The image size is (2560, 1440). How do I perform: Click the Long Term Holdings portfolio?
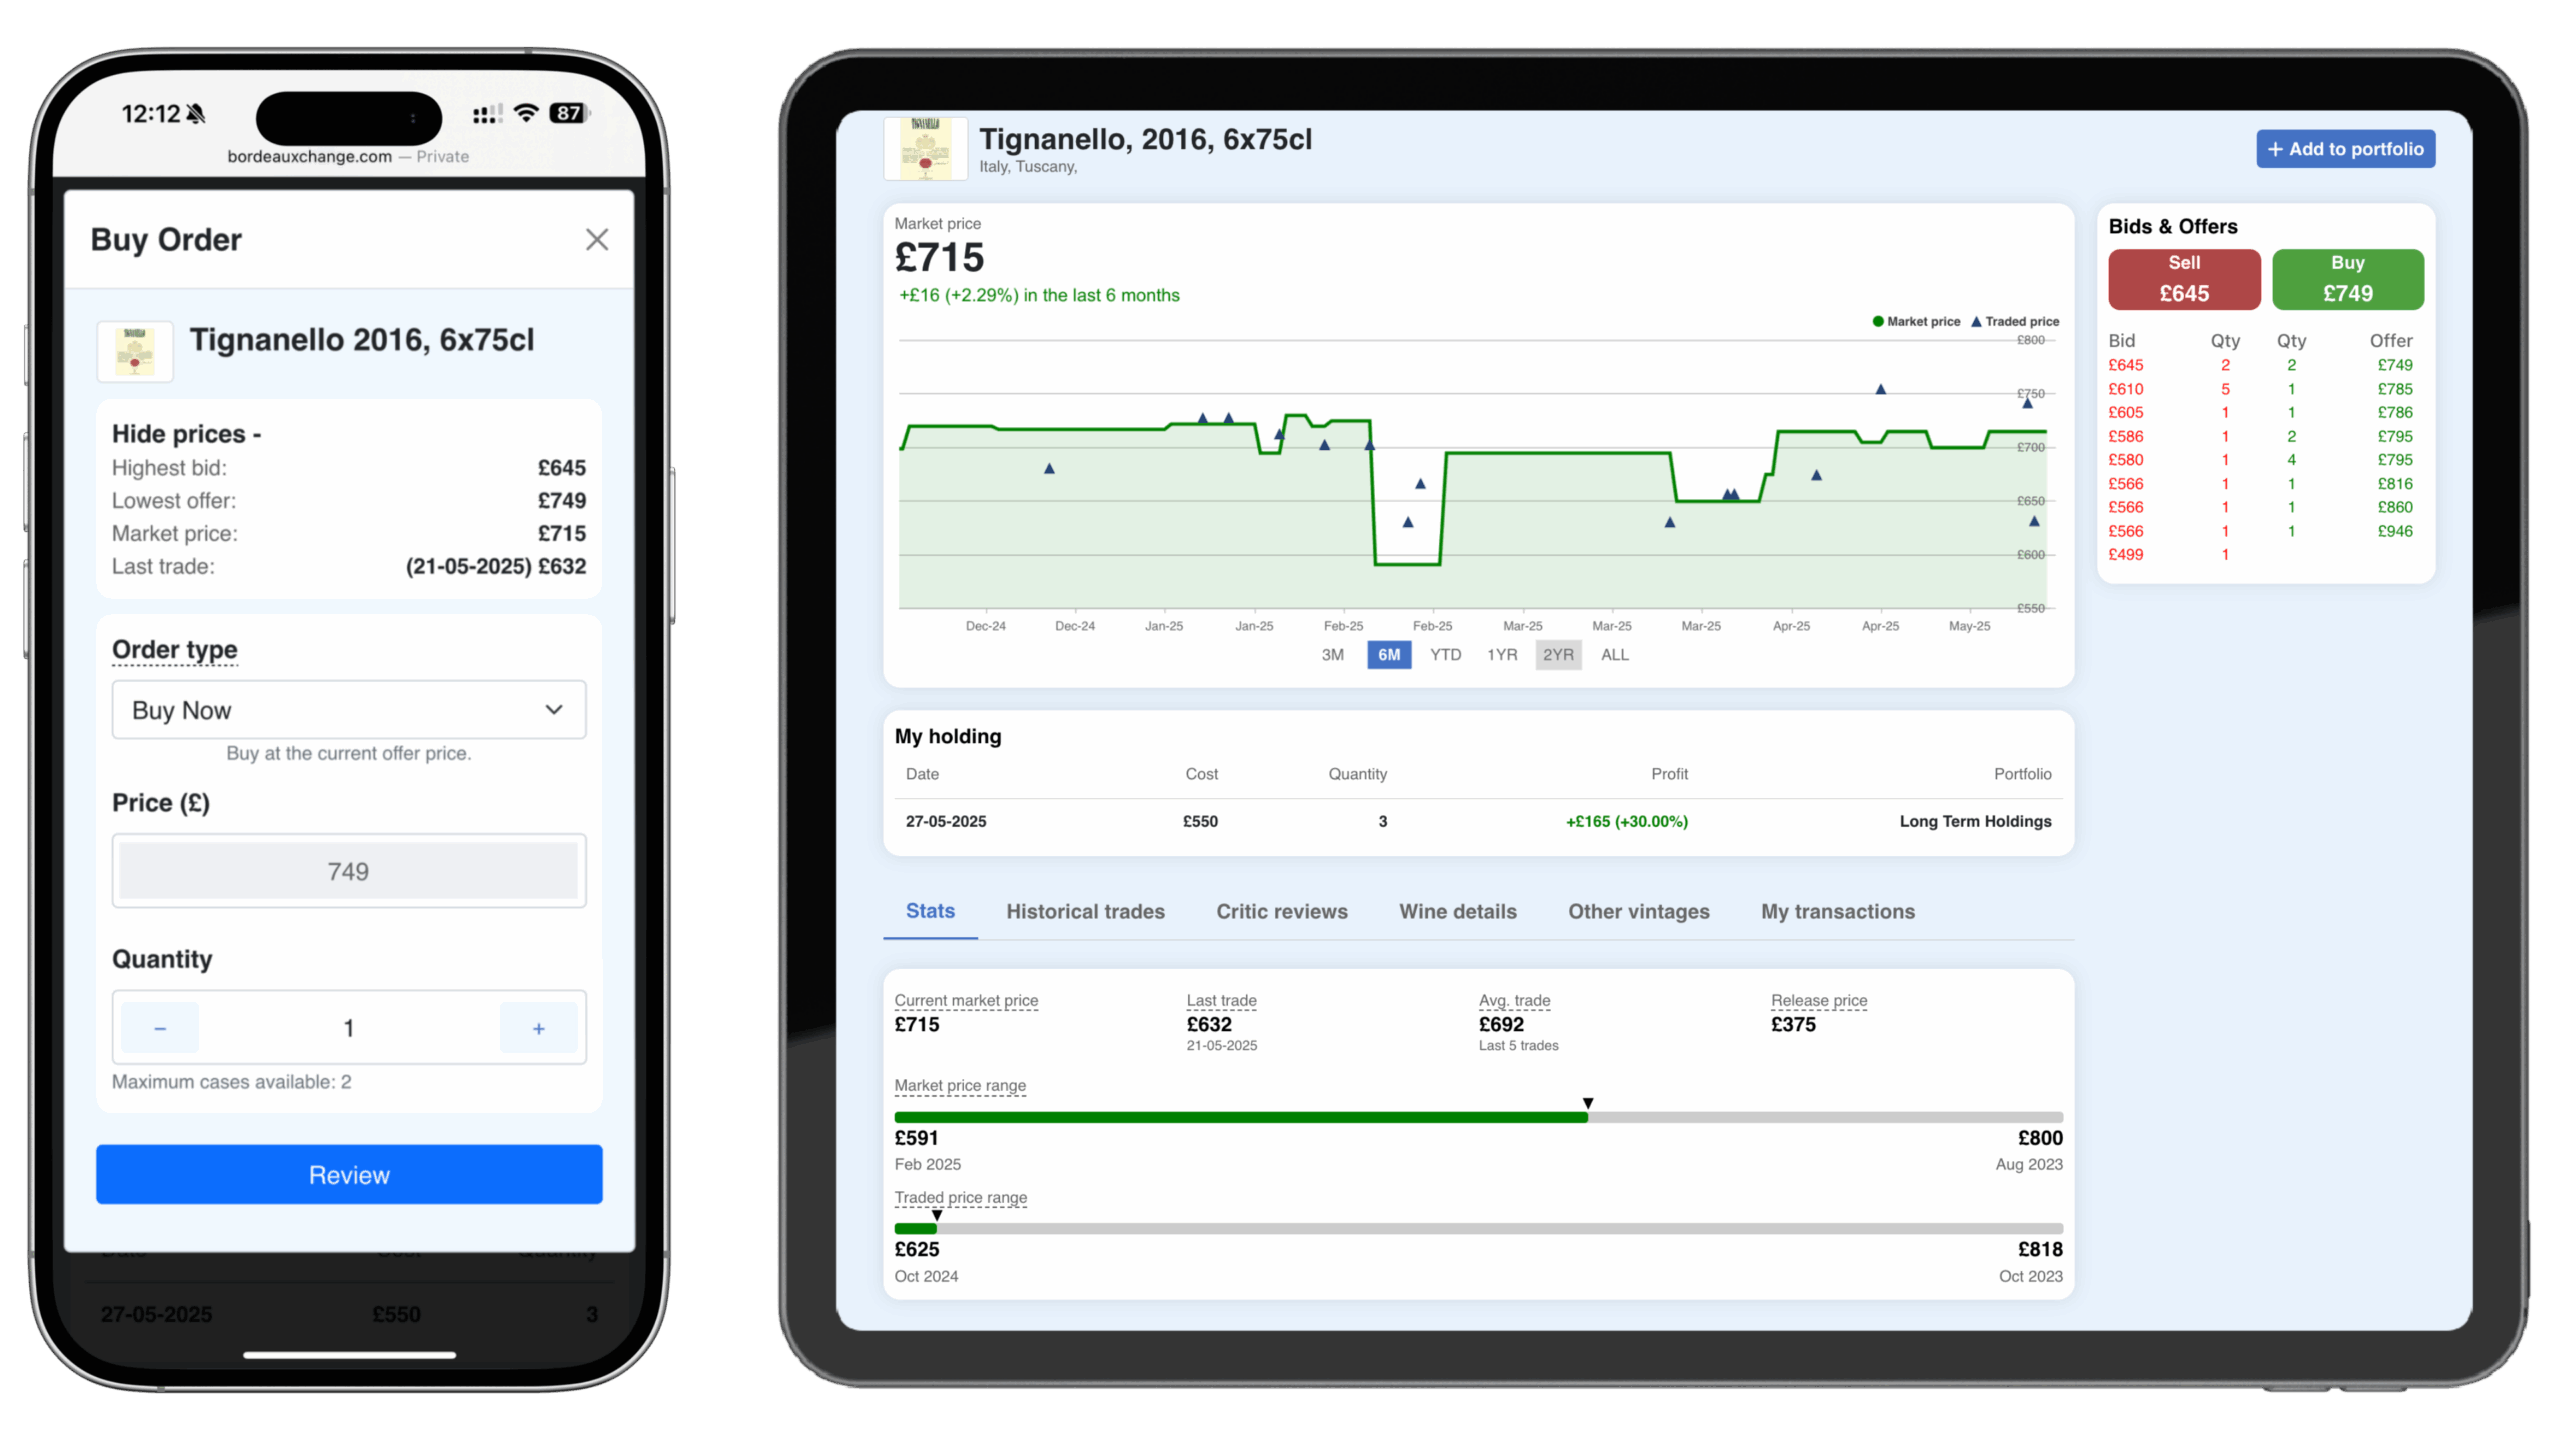[x=1974, y=821]
